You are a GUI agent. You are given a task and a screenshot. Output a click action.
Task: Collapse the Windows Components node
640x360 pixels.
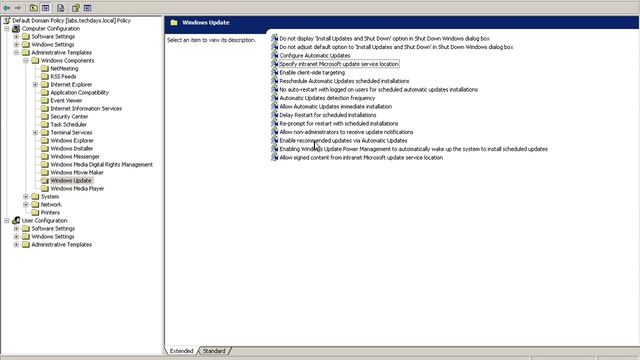26,60
